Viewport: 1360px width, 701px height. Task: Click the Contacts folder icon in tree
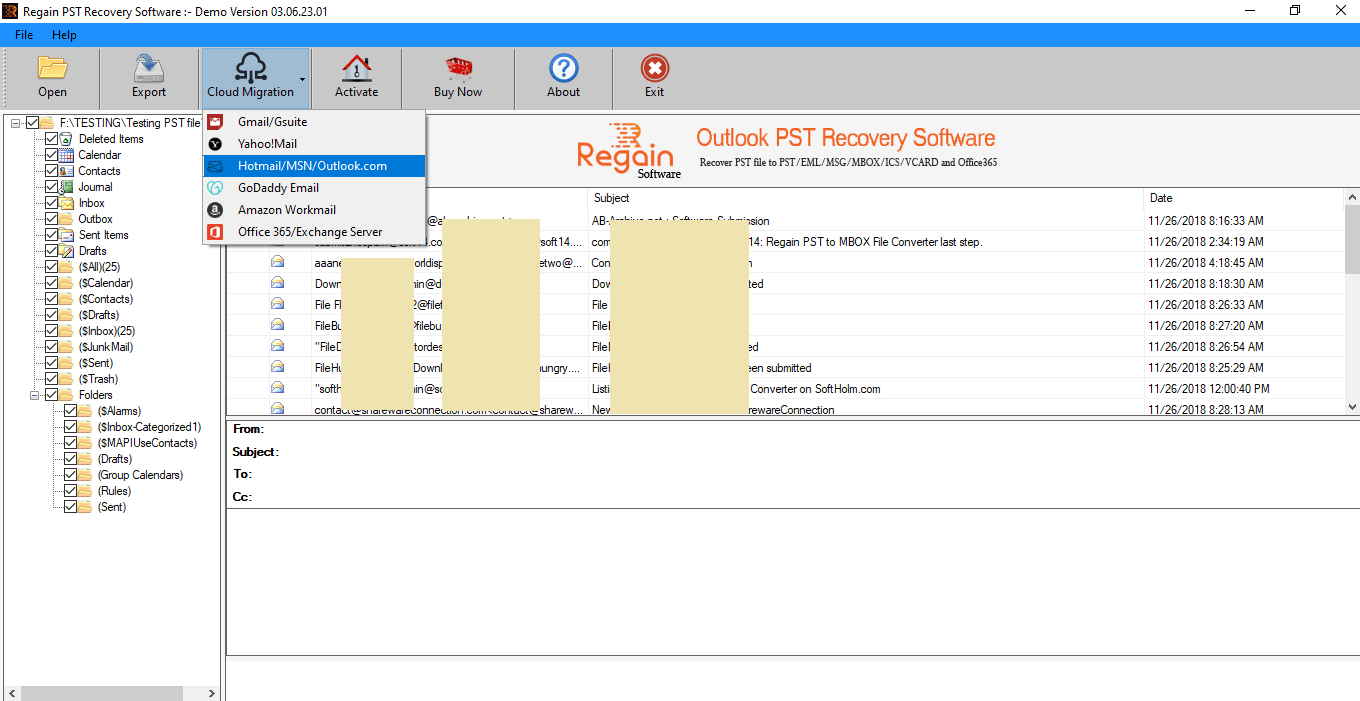(68, 171)
